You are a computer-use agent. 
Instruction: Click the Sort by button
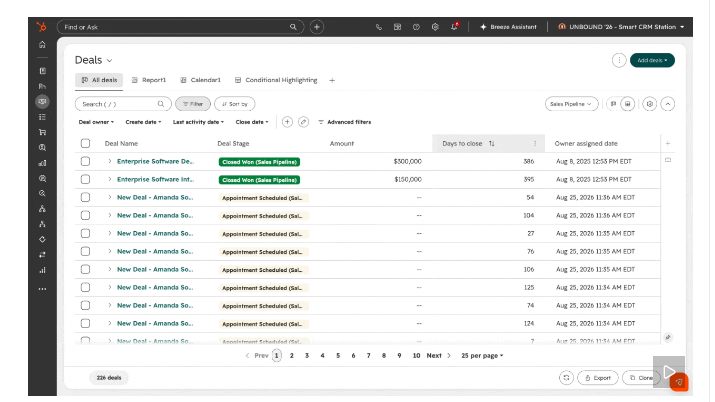(235, 104)
